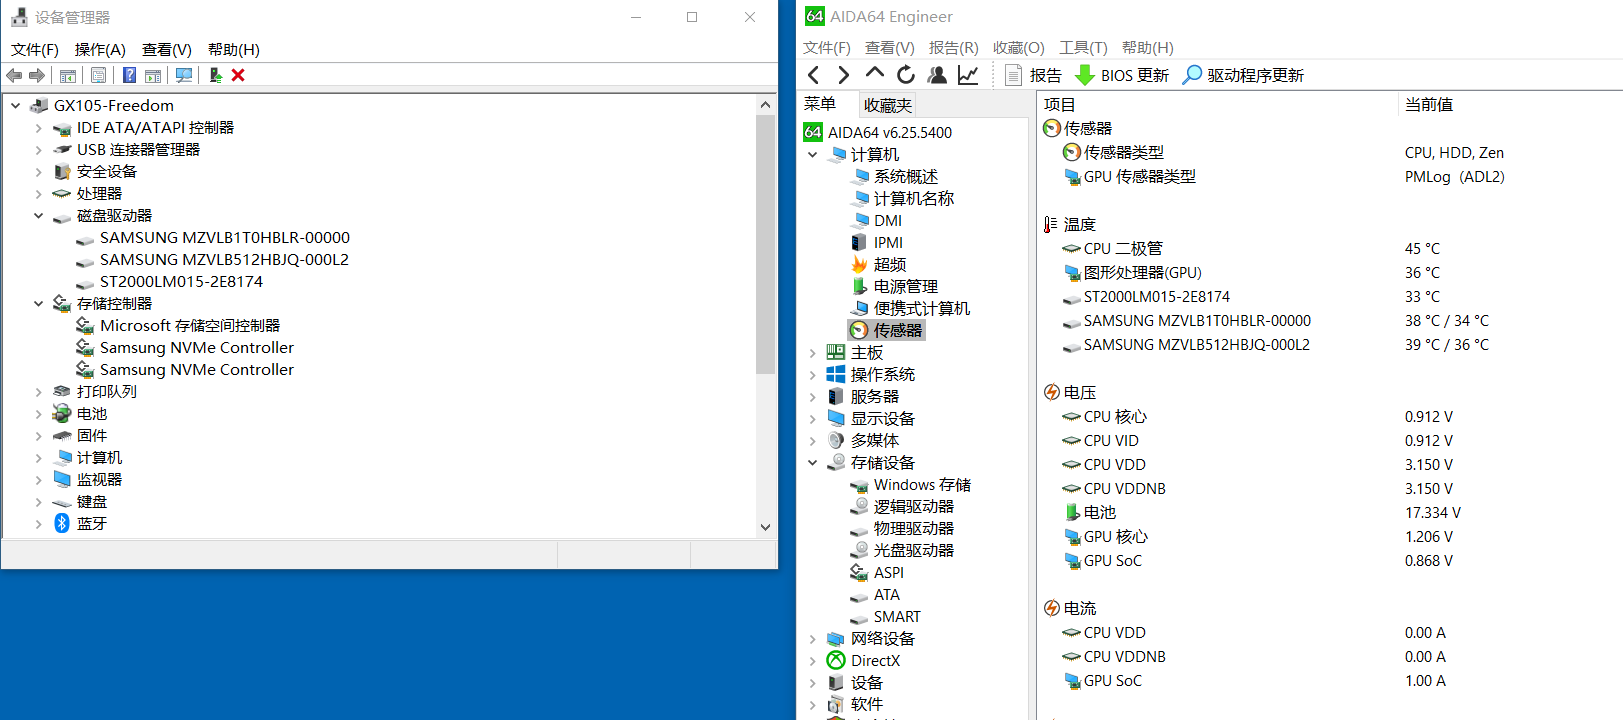Open SMART page in AIDA64 tree
Screen dimensions: 1623x720
pos(897,616)
